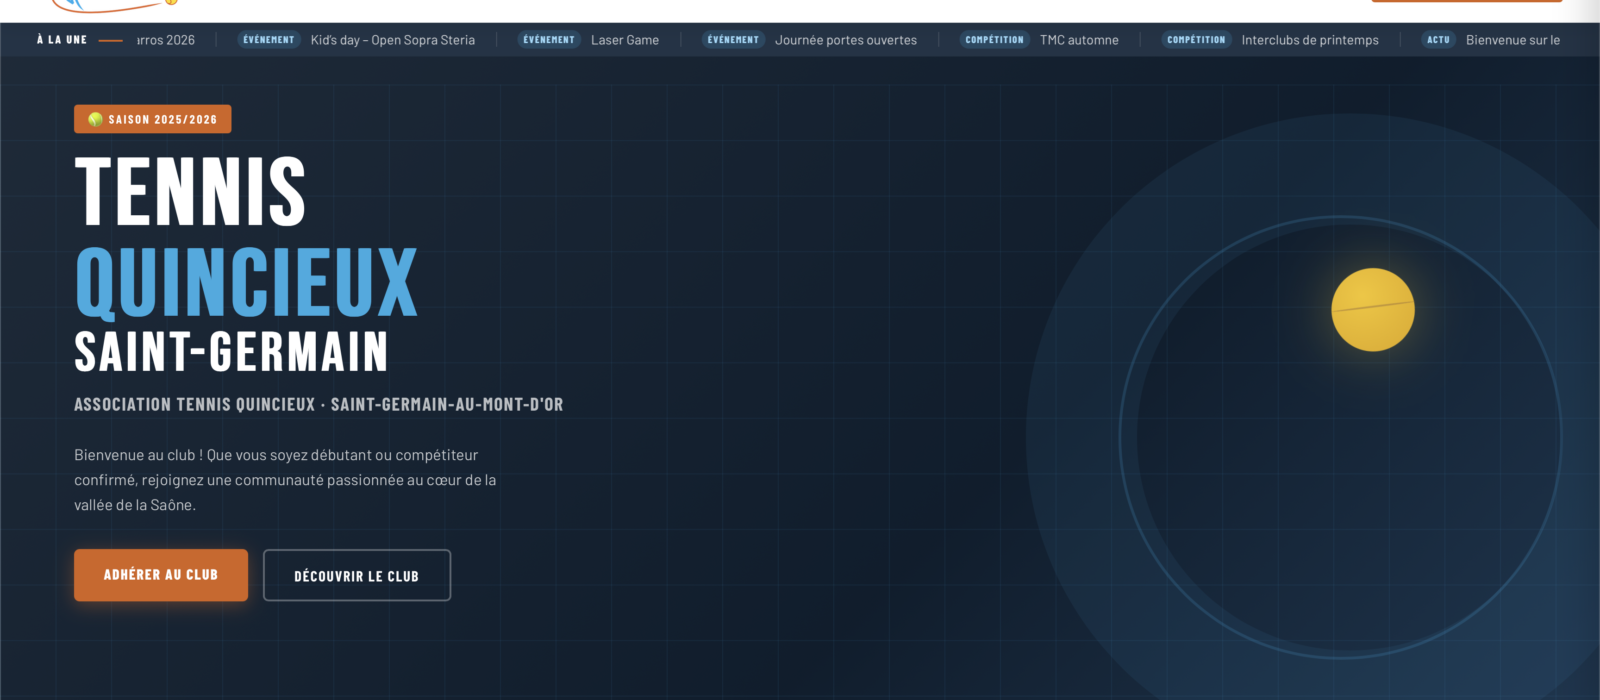Open the TMC automne competition link
The image size is (1600, 700).
(x=1079, y=40)
